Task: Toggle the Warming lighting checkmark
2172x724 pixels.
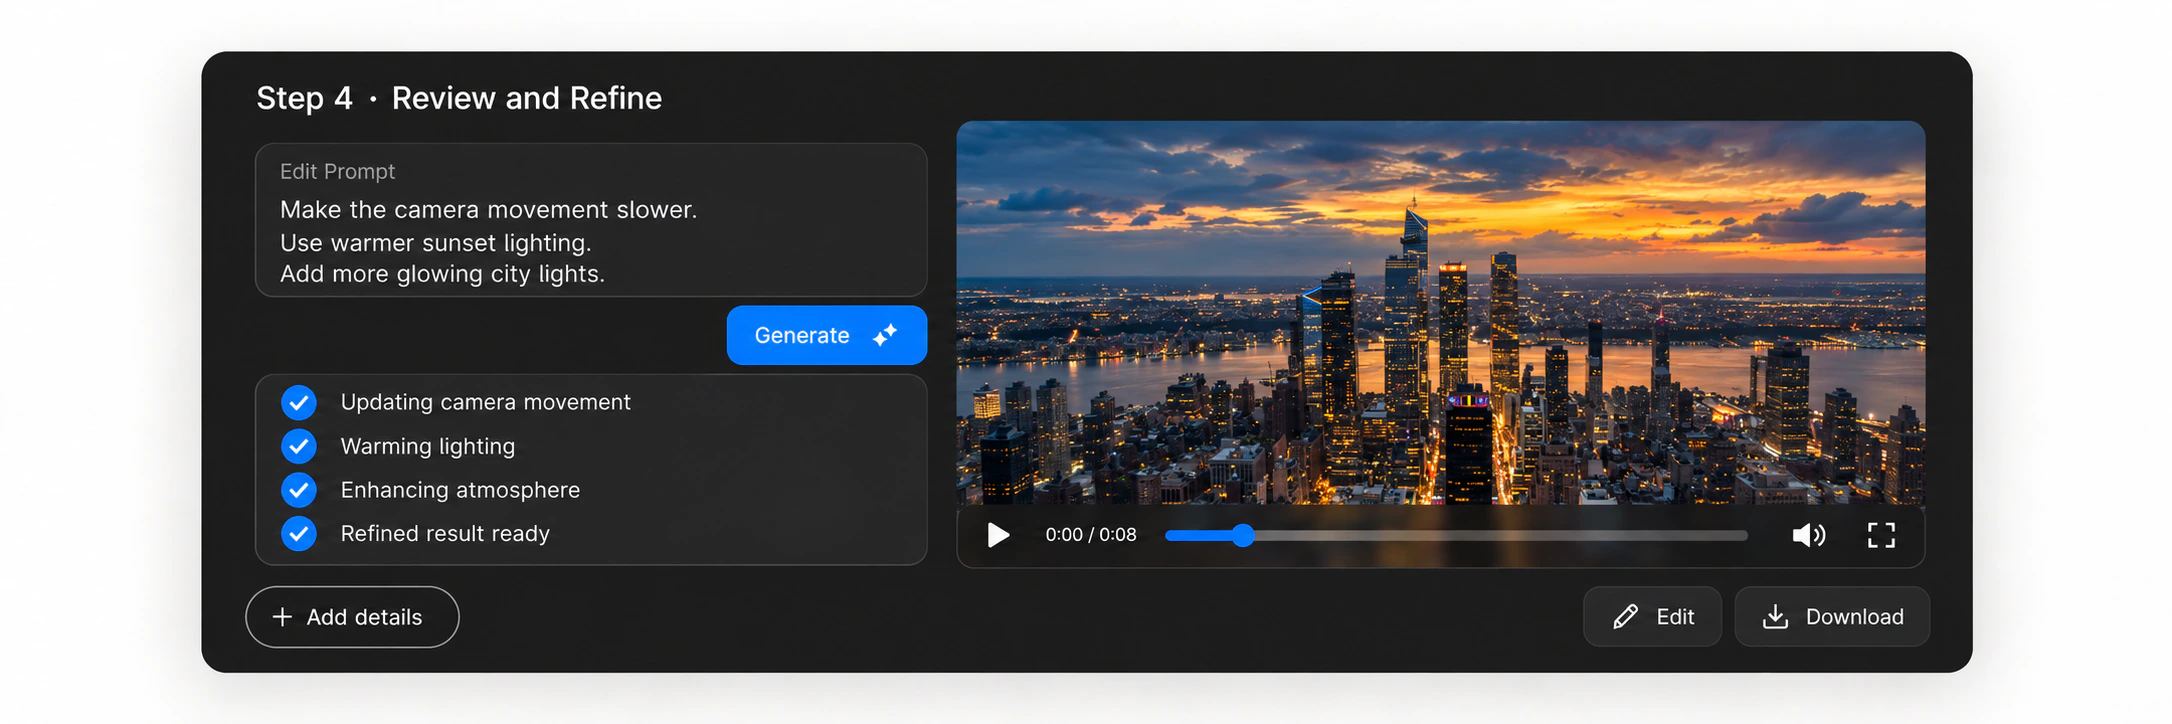Action: point(298,446)
